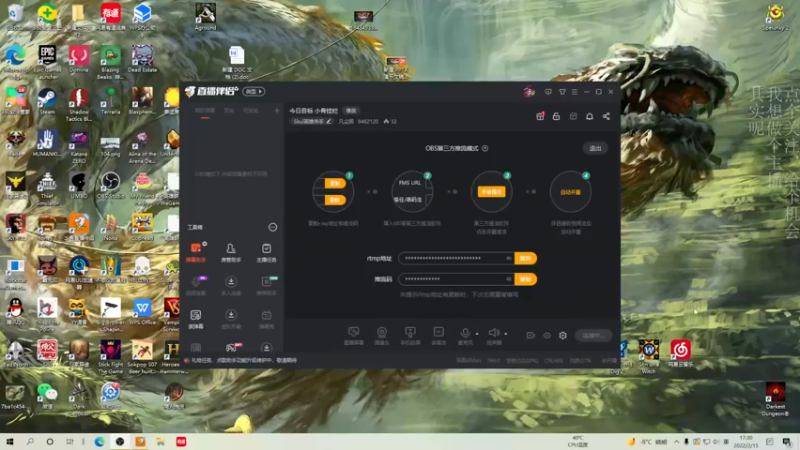This screenshot has height=450, width=800.
Task: Click the first orange copy button in step 1
Action: [335, 183]
